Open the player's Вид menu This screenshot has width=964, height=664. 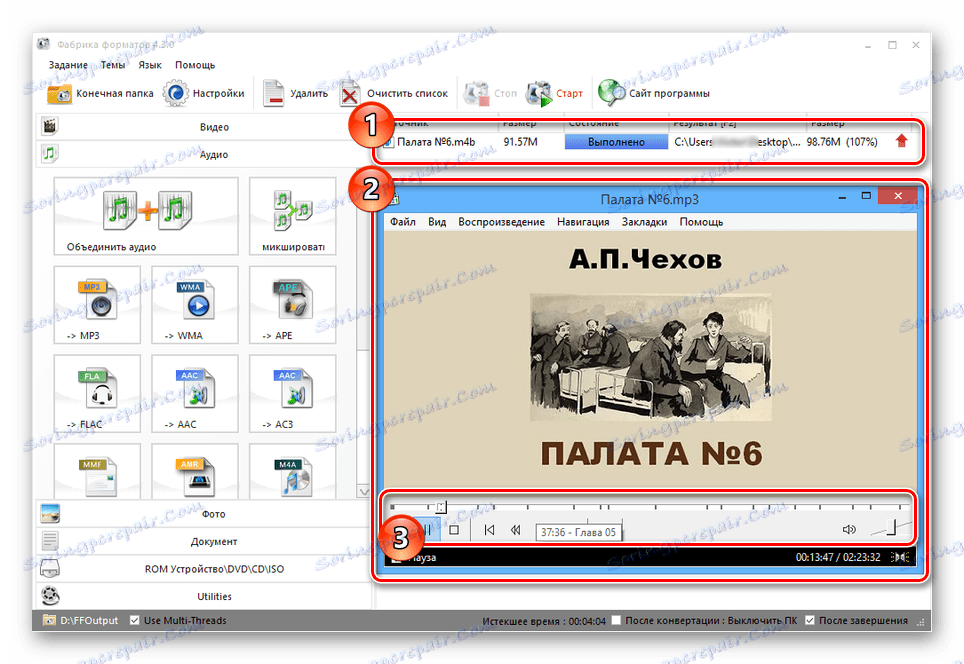point(437,222)
